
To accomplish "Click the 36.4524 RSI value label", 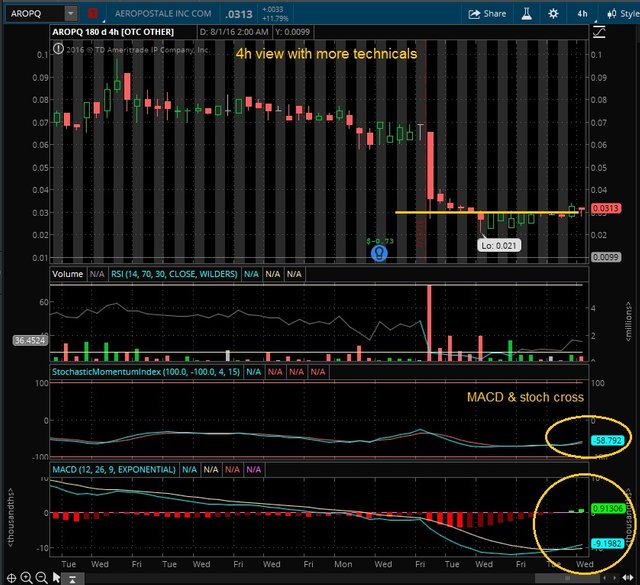I will tap(30, 340).
